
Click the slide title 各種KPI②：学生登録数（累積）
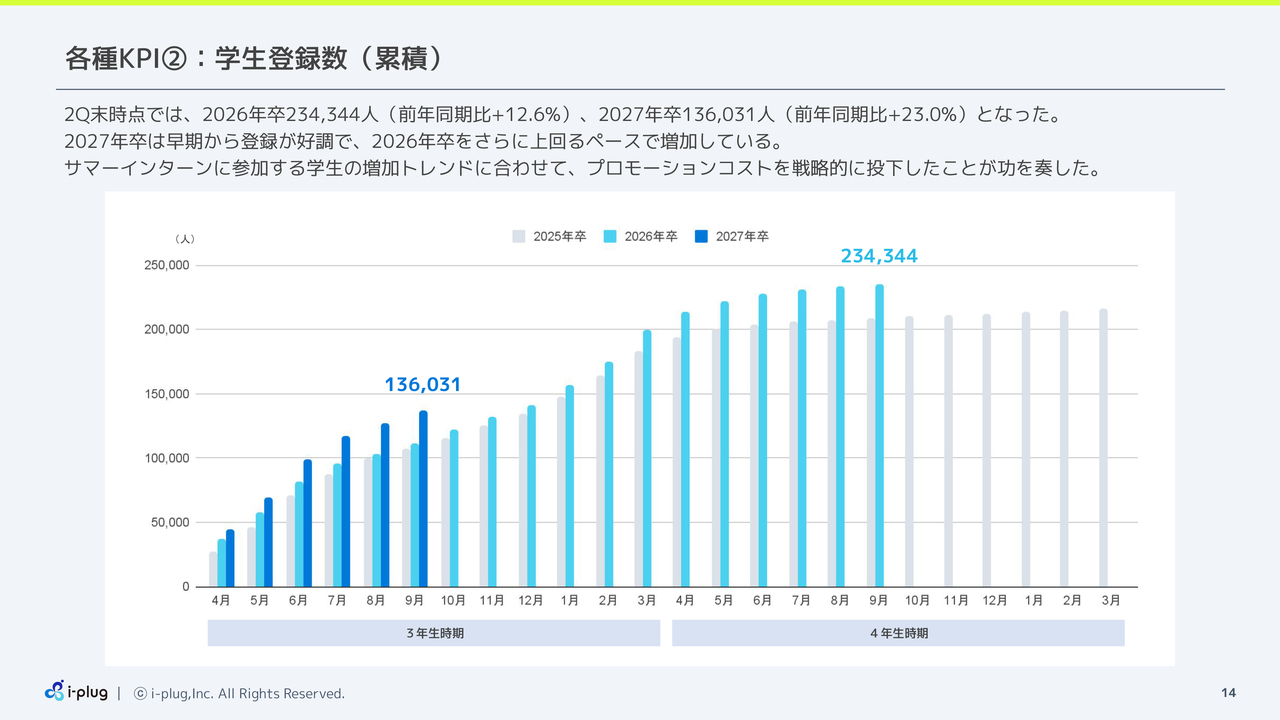click(254, 59)
